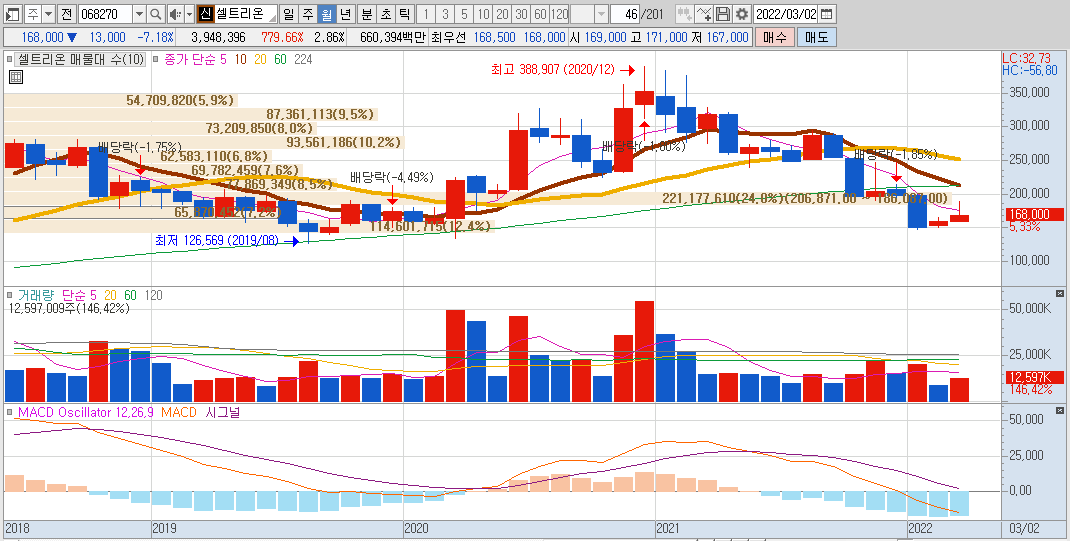
Task: Close the MACD Oscillator panel with X
Action: click(1060, 411)
